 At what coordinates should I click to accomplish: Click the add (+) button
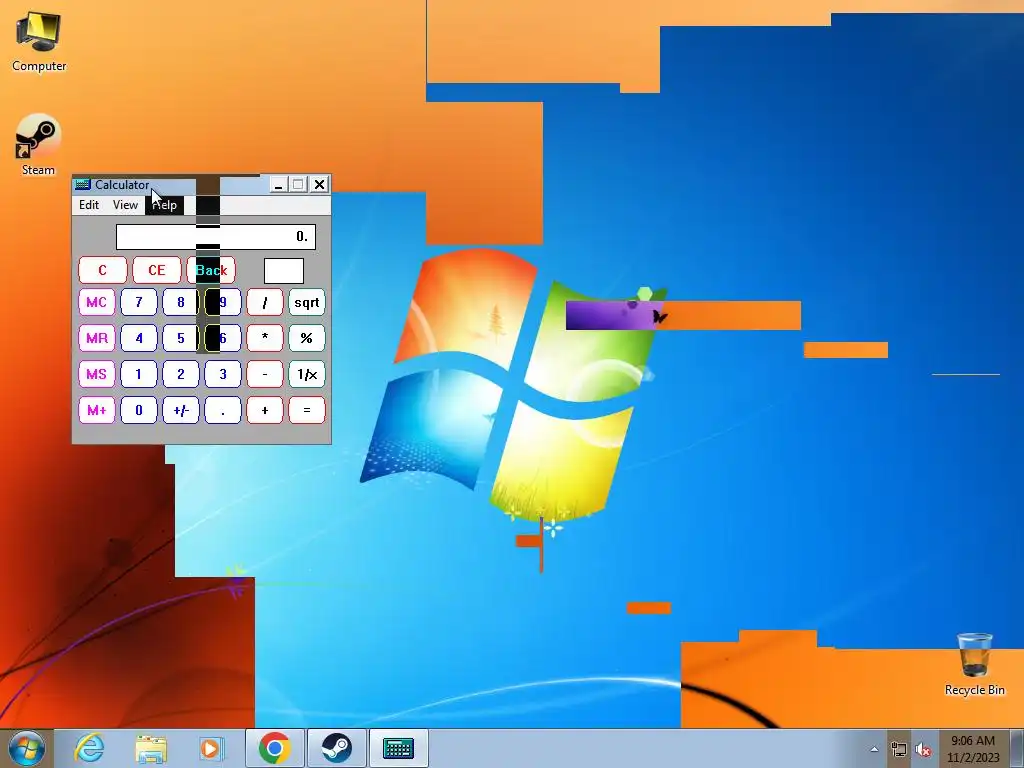pyautogui.click(x=264, y=410)
